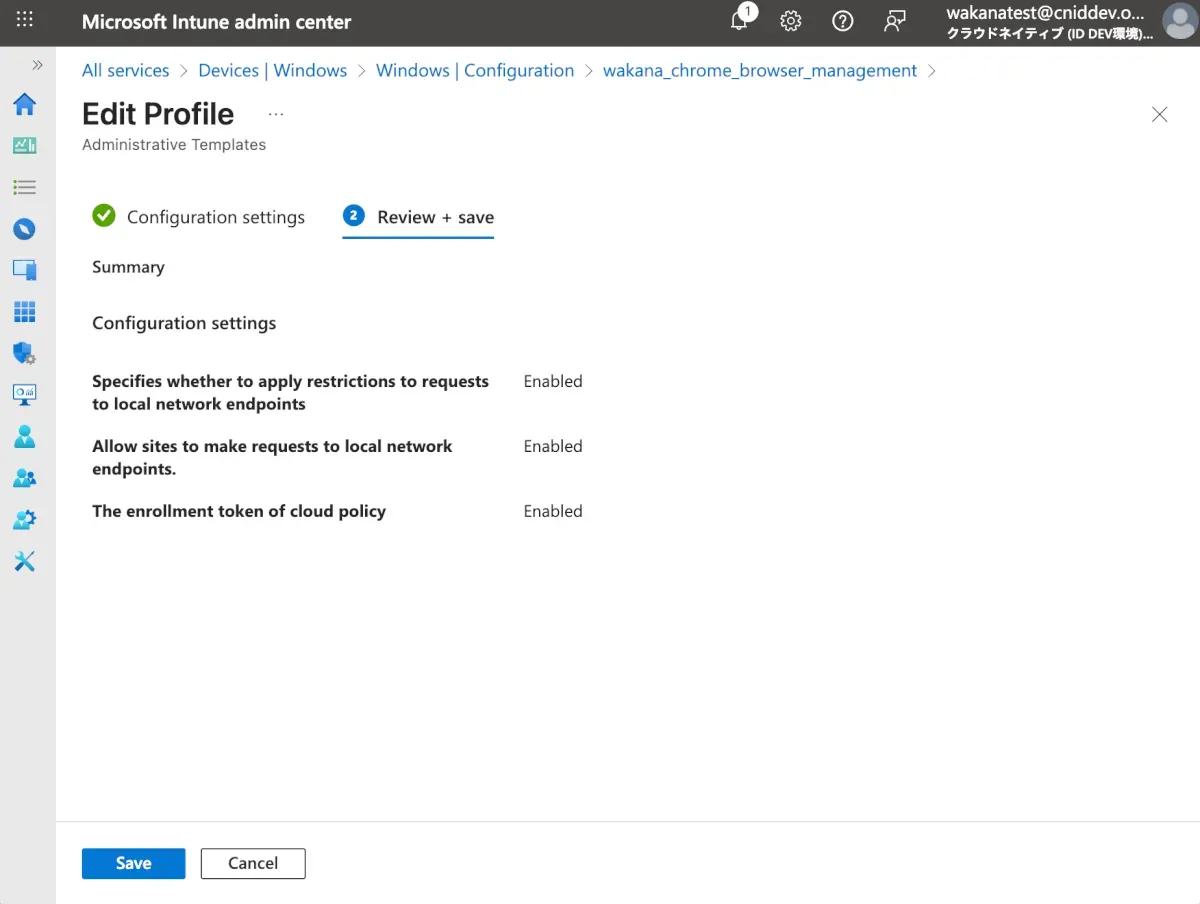The width and height of the screenshot is (1200, 904).
Task: Open Users icon in sidebar
Action: tap(25, 437)
